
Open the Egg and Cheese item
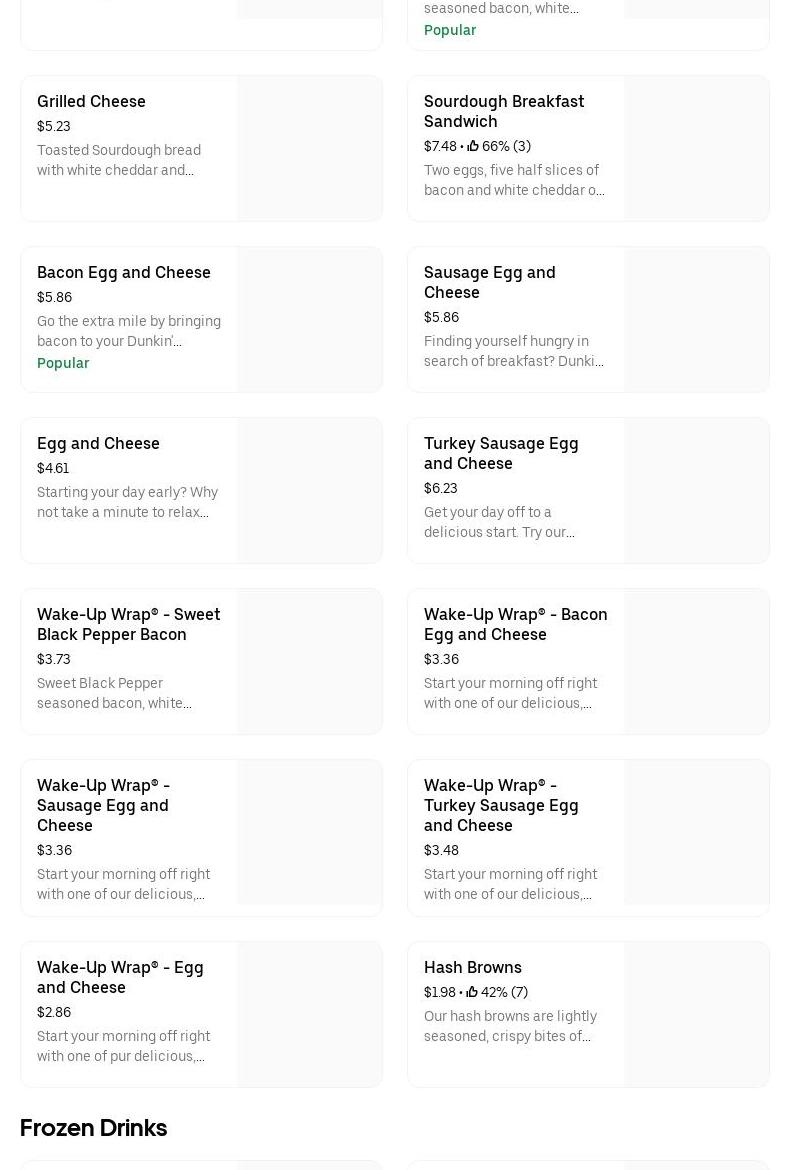tap(98, 444)
